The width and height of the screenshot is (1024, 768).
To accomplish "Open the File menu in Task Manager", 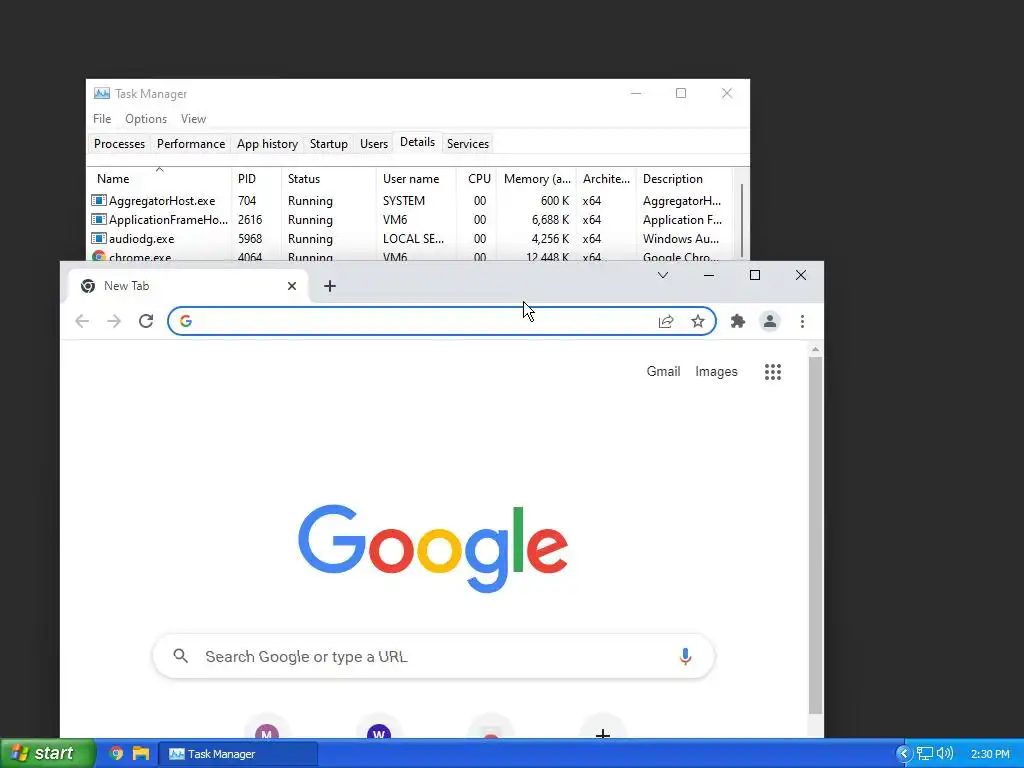I will [x=102, y=119].
